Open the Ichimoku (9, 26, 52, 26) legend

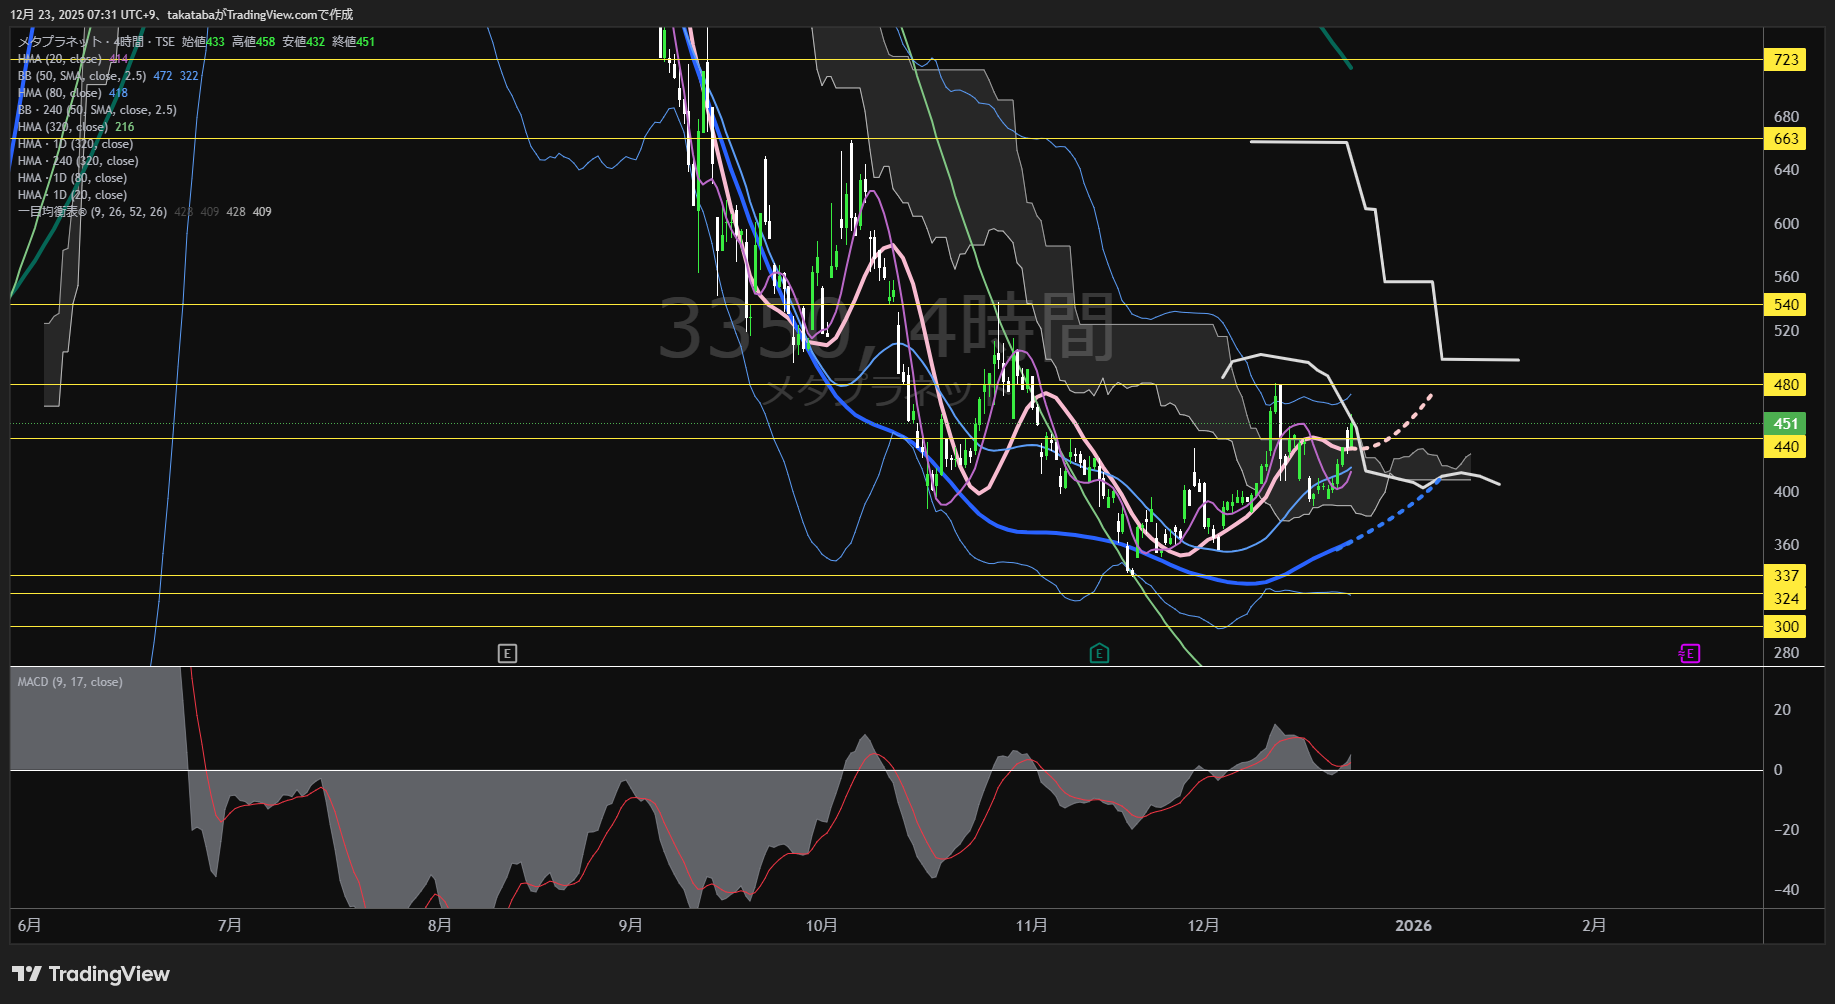92,212
